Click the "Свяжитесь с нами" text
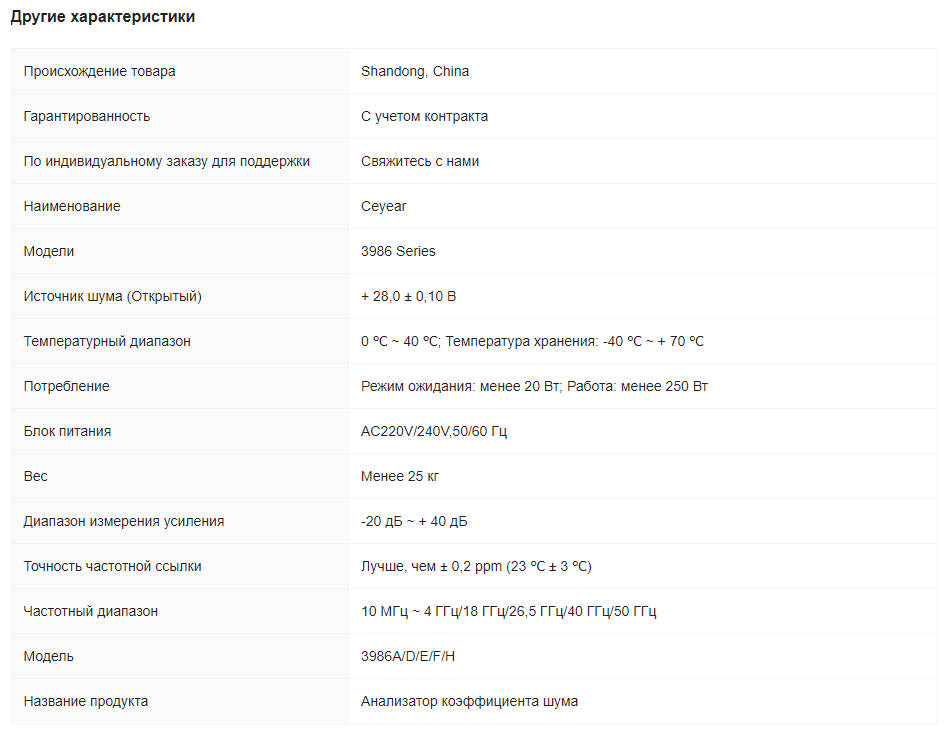This screenshot has height=738, width=948. tap(420, 161)
